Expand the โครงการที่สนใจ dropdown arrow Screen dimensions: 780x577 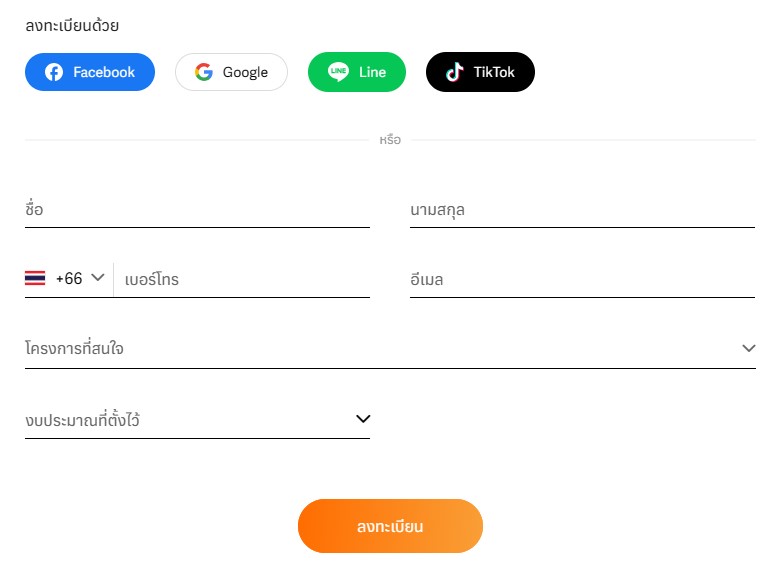point(749,348)
